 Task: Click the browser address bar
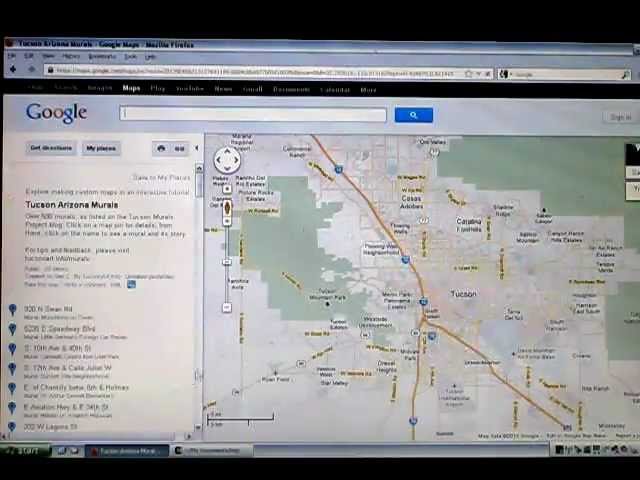pyautogui.click(x=267, y=72)
